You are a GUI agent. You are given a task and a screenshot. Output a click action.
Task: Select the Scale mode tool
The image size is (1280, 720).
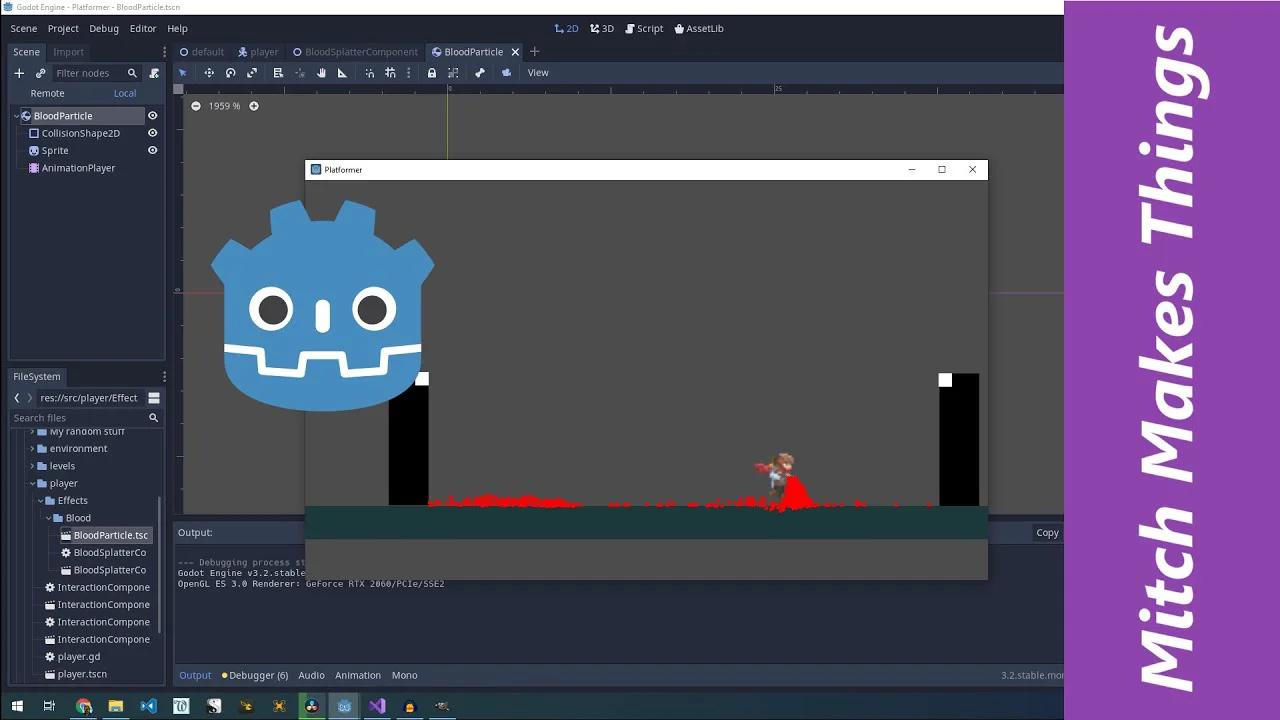pos(252,72)
